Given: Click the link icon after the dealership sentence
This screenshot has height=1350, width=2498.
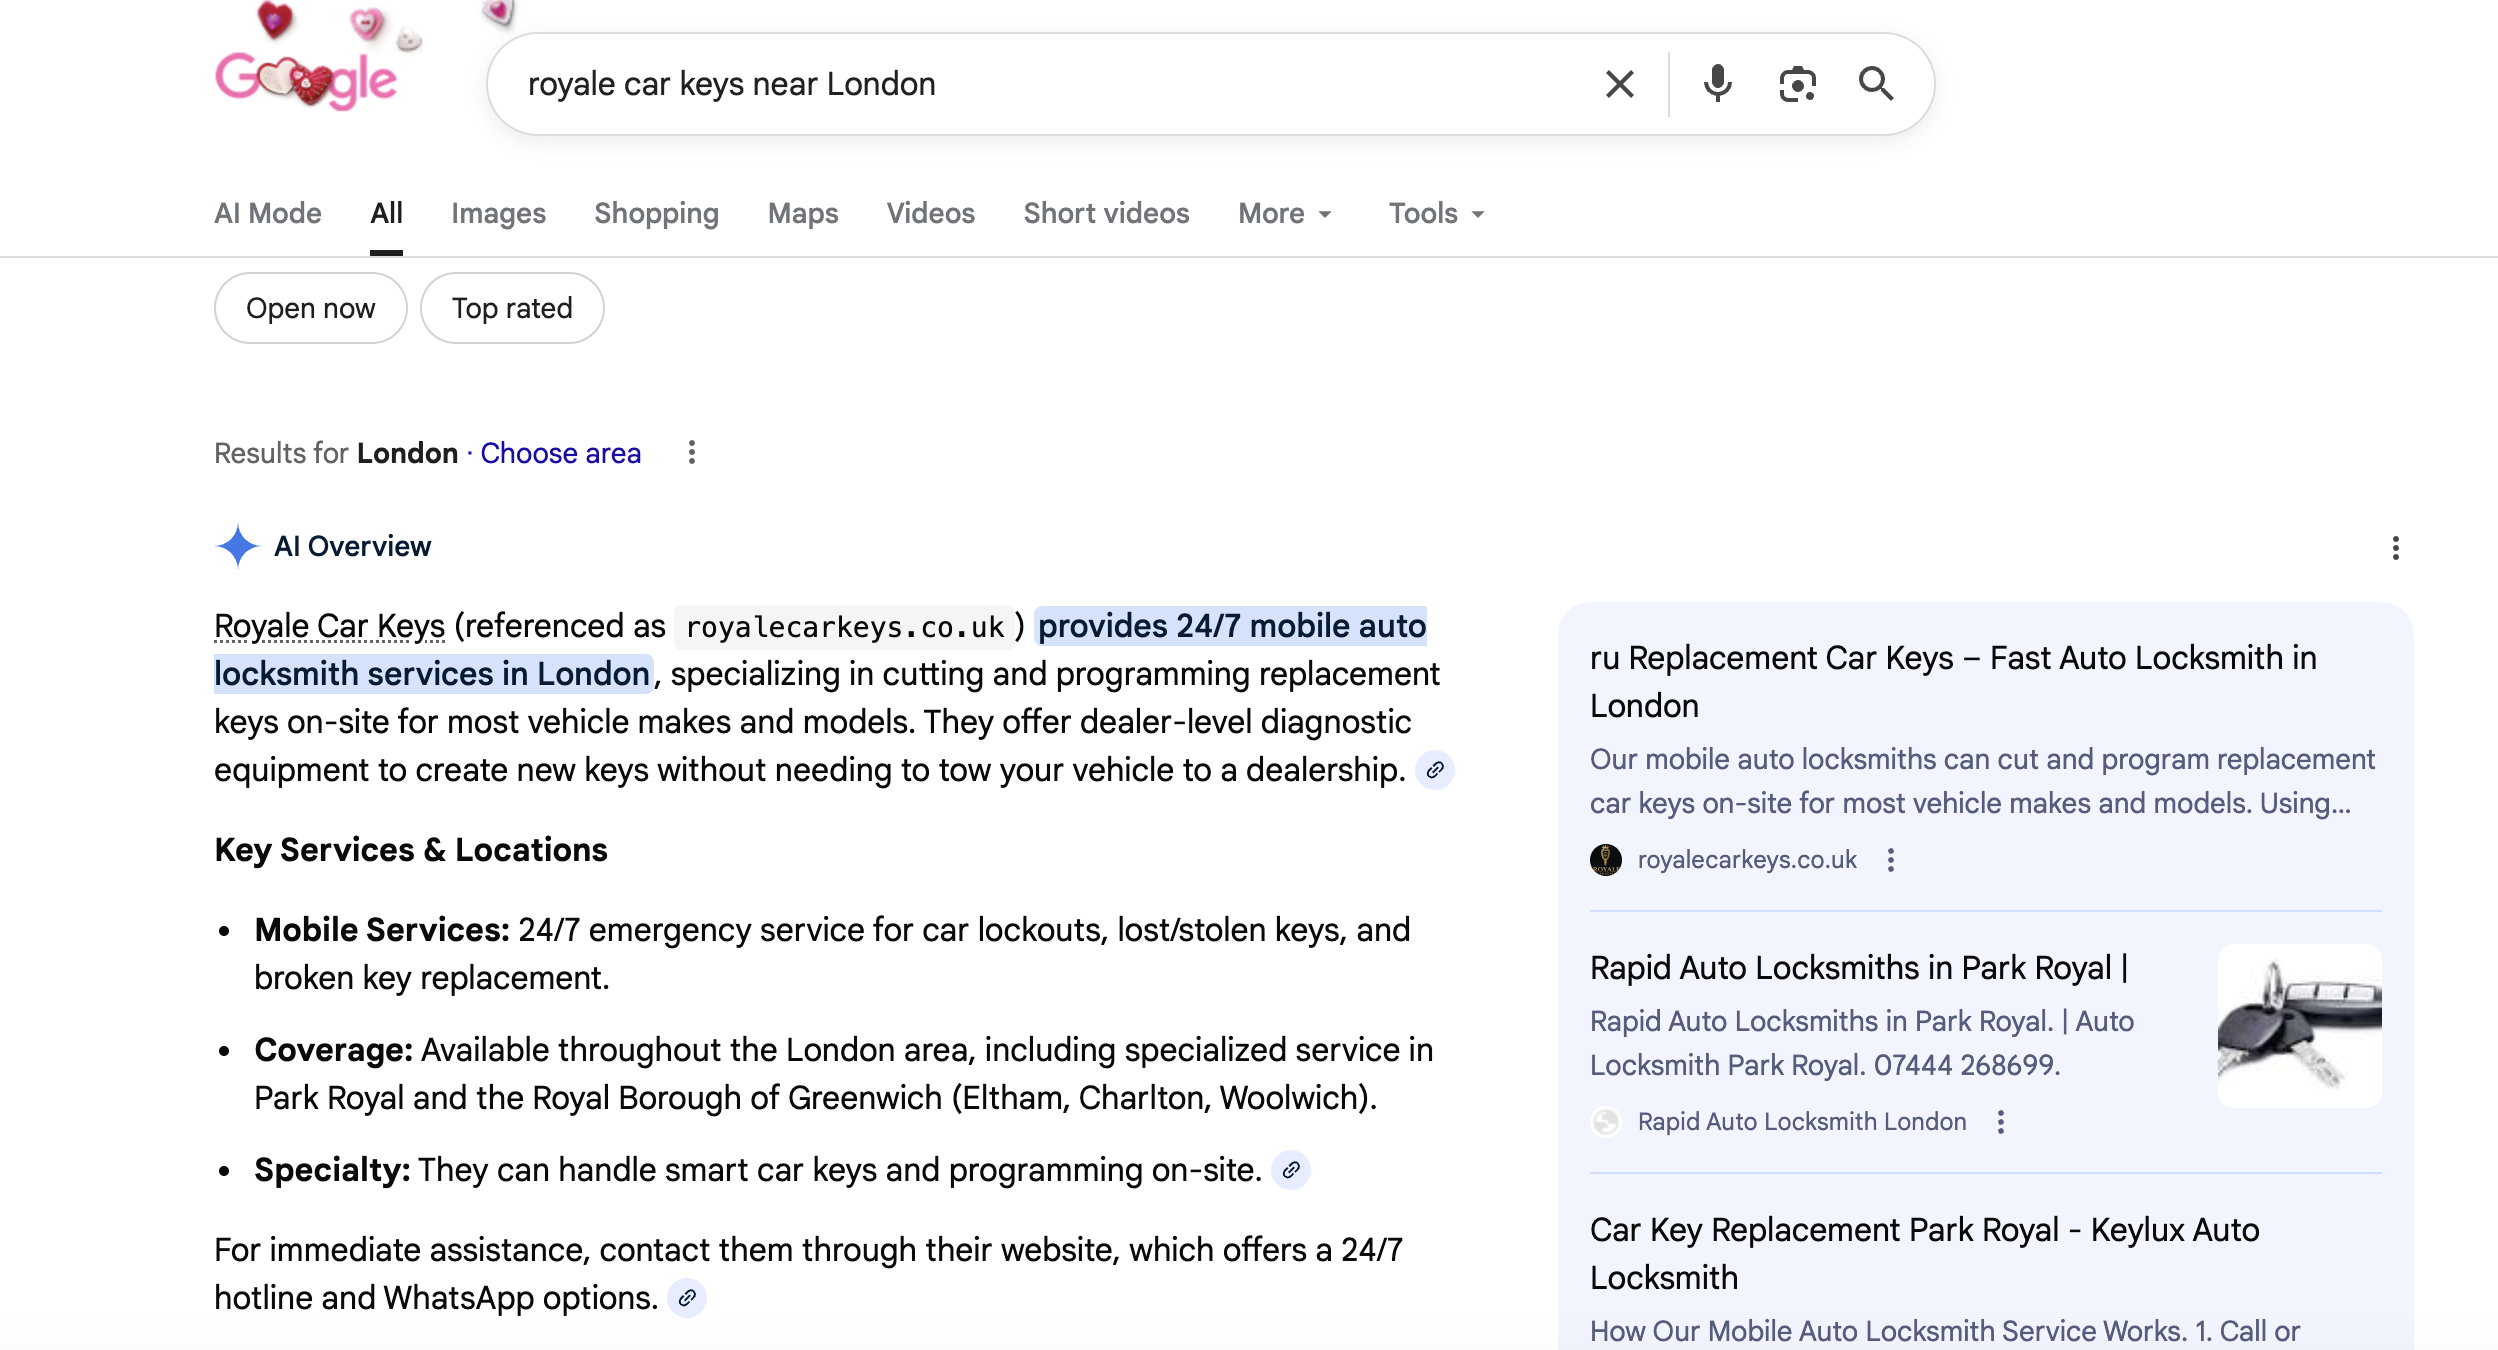Looking at the screenshot, I should tap(1435, 770).
